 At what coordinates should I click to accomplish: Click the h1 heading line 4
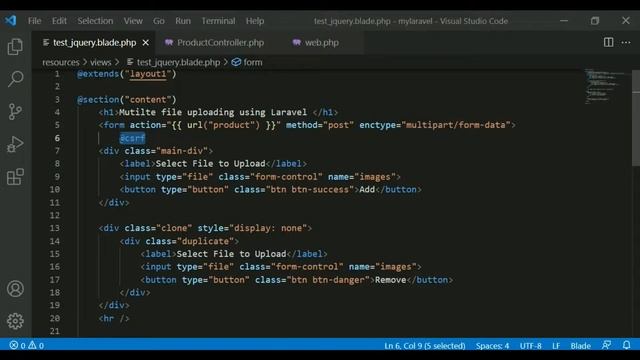(218, 112)
